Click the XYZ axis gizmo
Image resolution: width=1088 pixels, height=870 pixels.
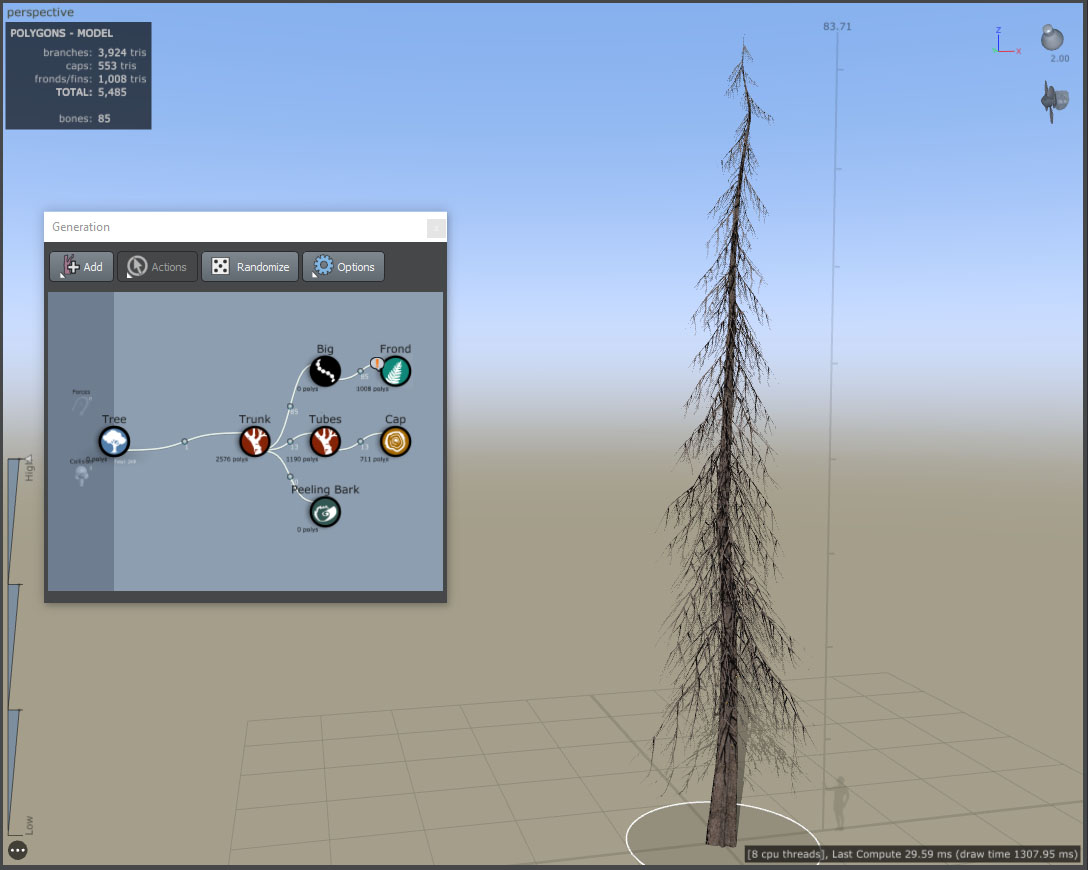1005,42
